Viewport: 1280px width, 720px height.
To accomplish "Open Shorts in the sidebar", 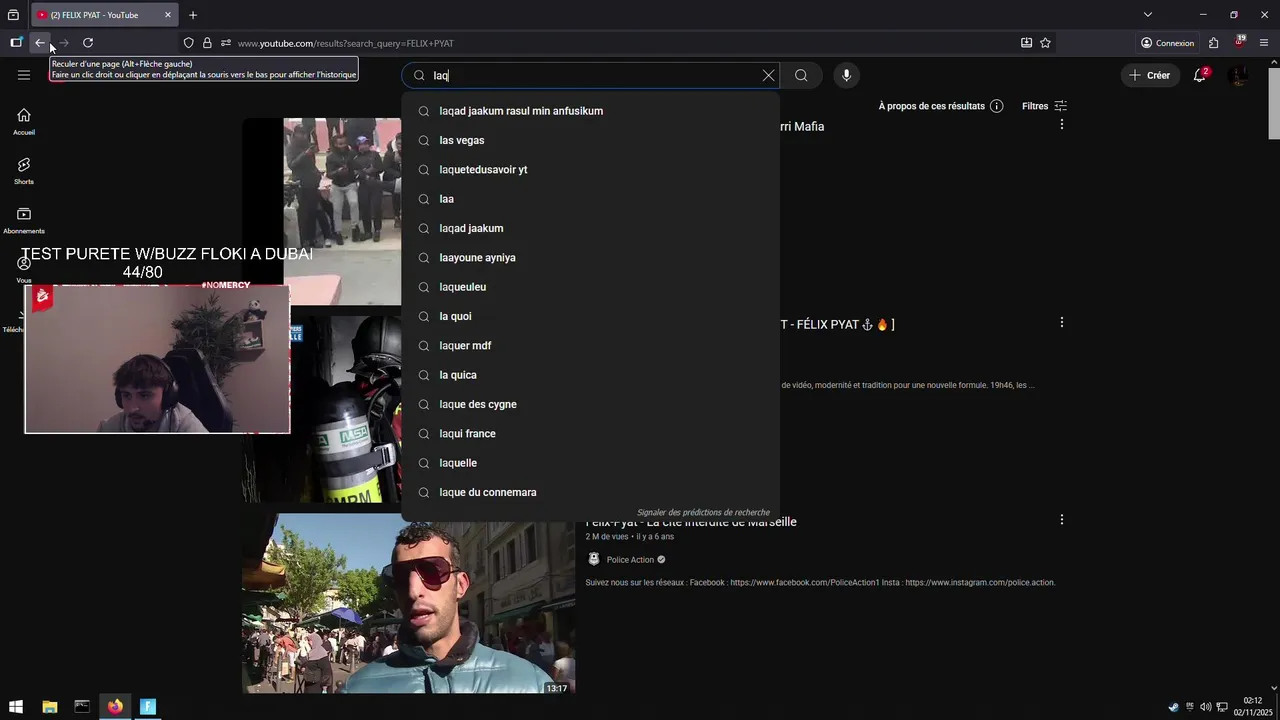I will pos(24,171).
